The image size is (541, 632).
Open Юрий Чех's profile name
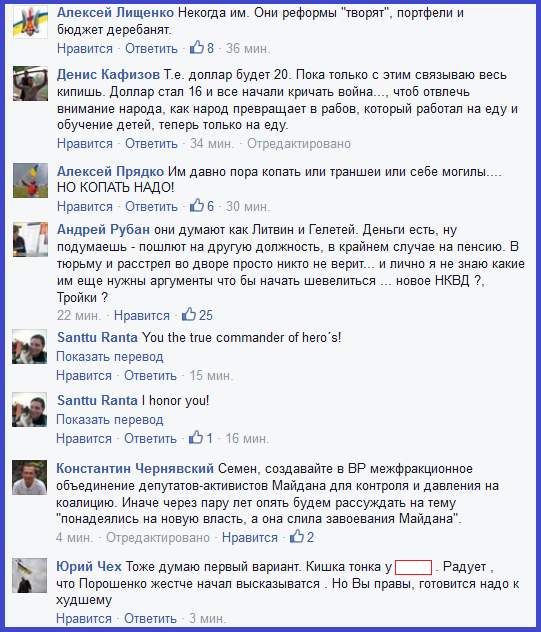[x=89, y=567]
